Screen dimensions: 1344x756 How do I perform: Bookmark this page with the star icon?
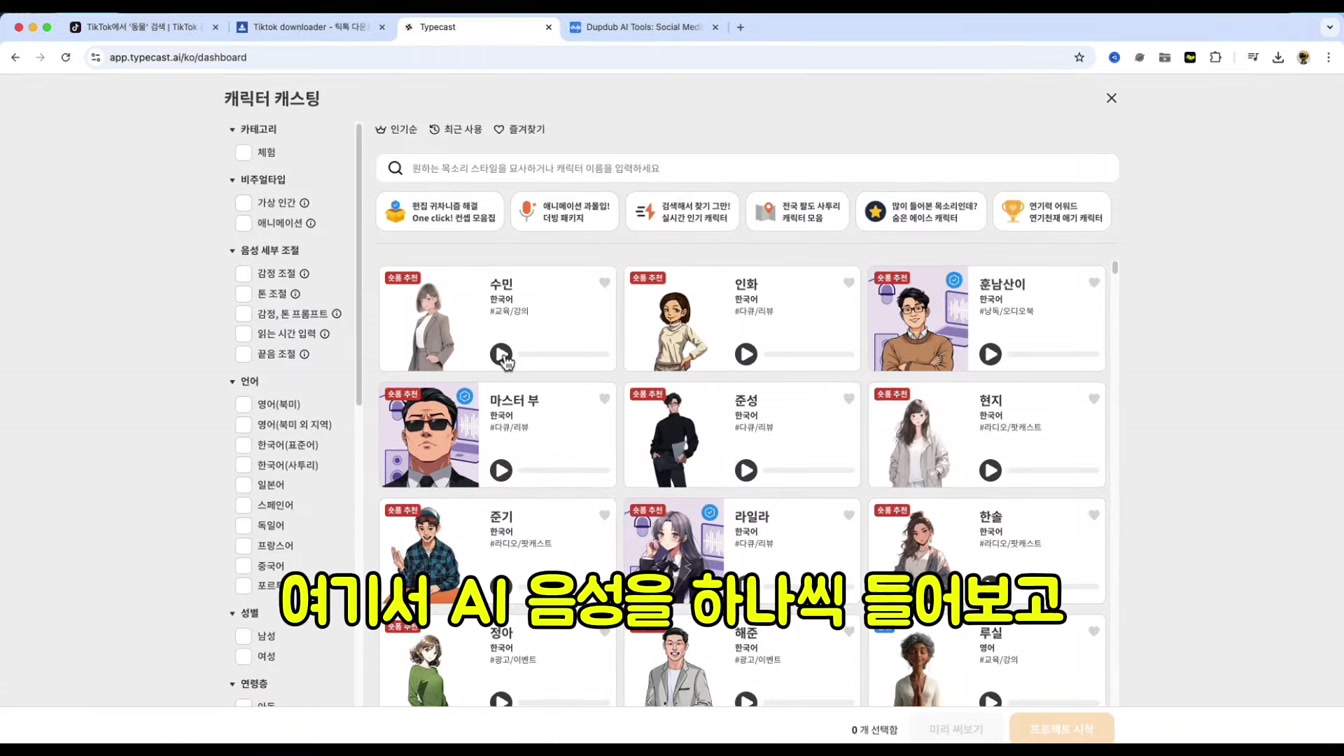click(x=1079, y=57)
